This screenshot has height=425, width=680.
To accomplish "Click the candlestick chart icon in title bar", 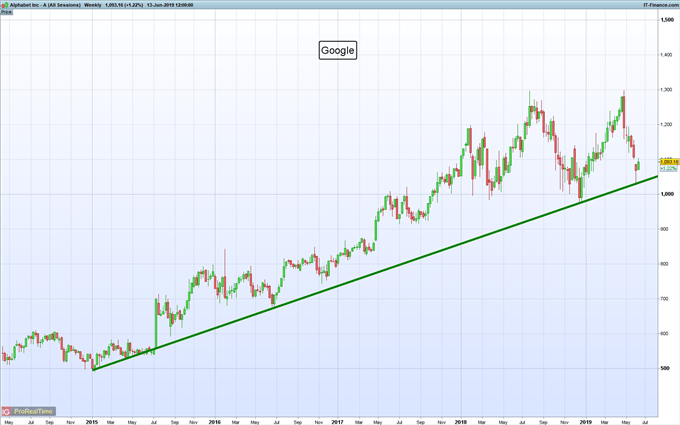I will (4, 5).
